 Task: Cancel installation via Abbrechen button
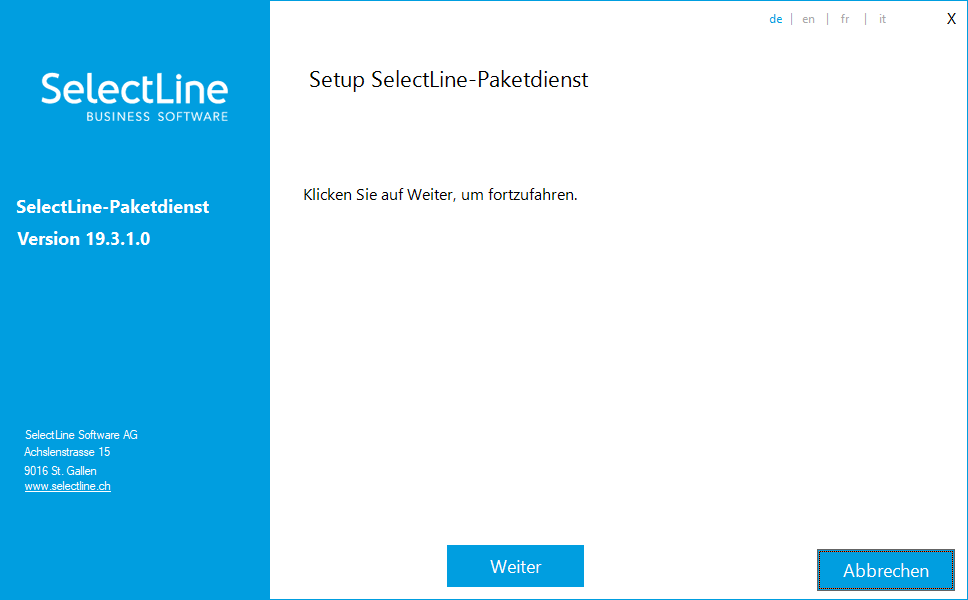[x=886, y=570]
